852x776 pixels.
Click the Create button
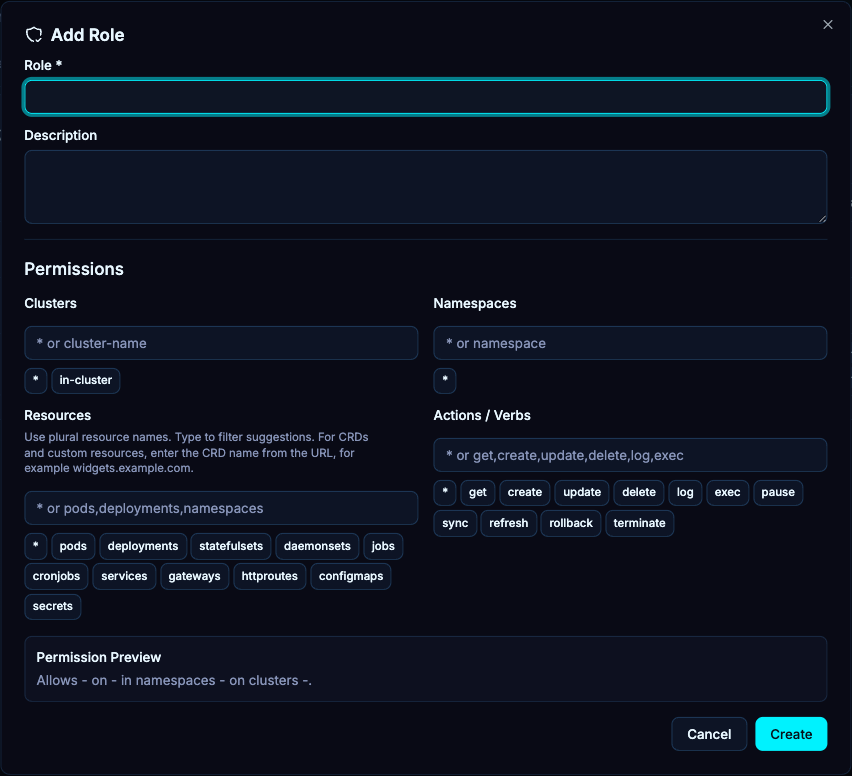791,734
